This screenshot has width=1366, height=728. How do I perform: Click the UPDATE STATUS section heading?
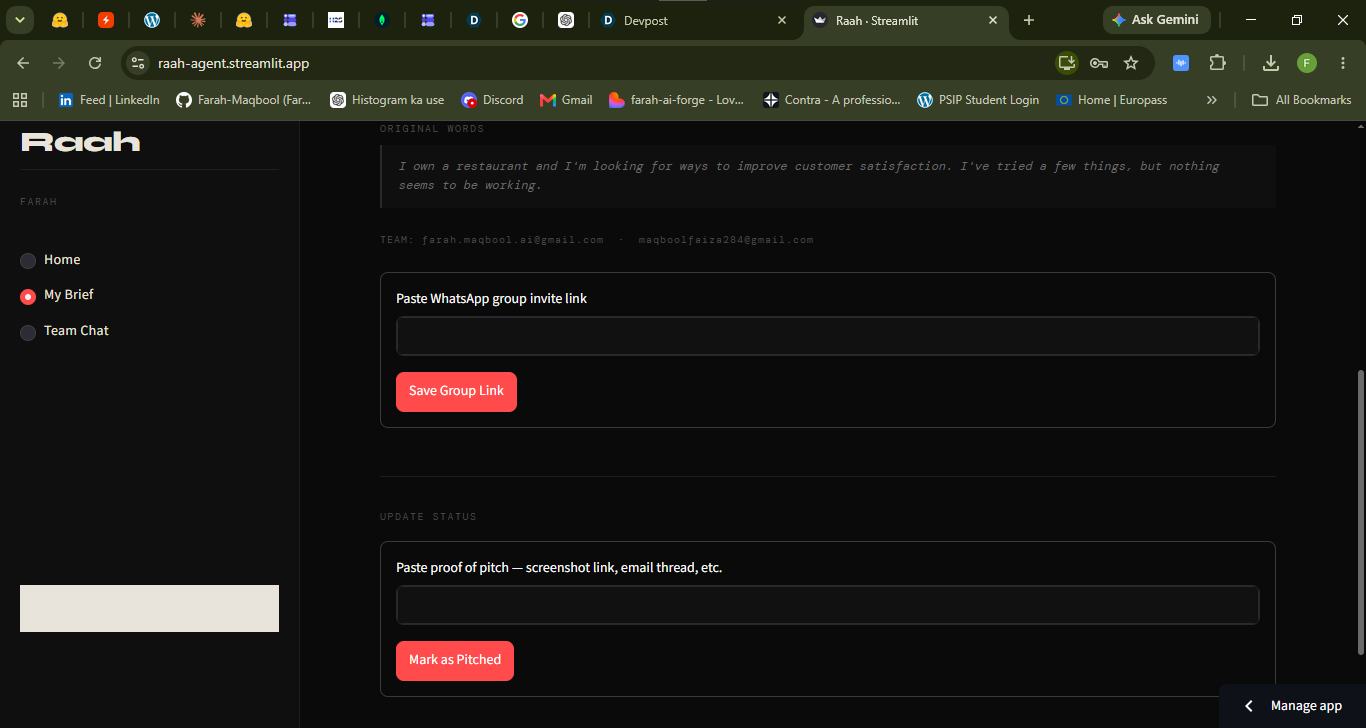click(x=428, y=517)
